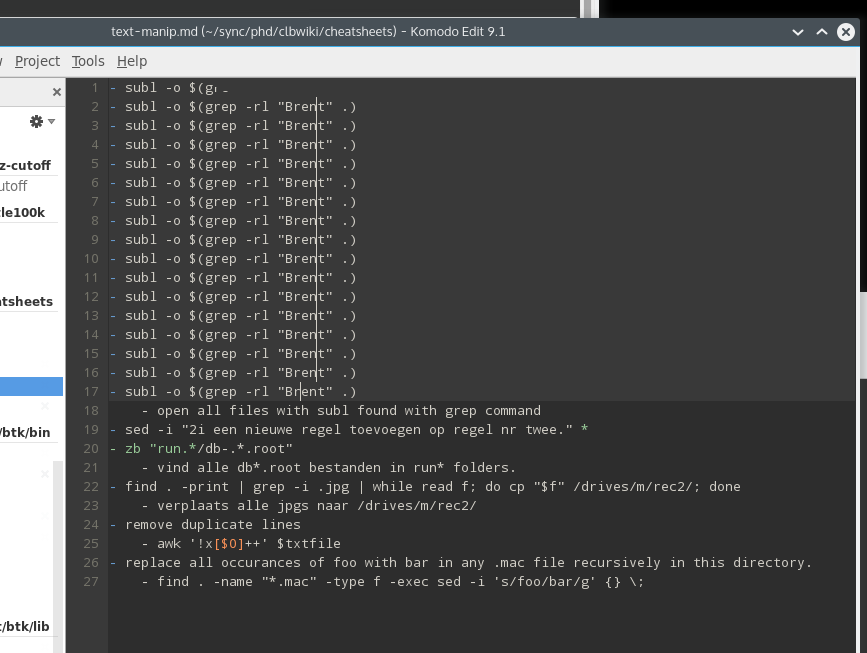Open the Tools menu
The image size is (867, 653).
click(x=87, y=61)
